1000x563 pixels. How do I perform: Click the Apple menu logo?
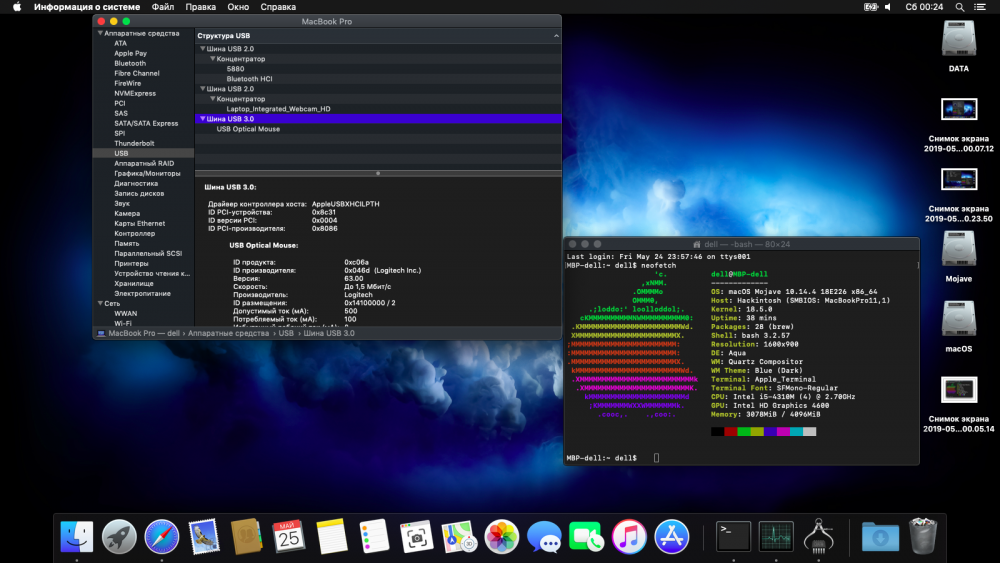tap(16, 7)
